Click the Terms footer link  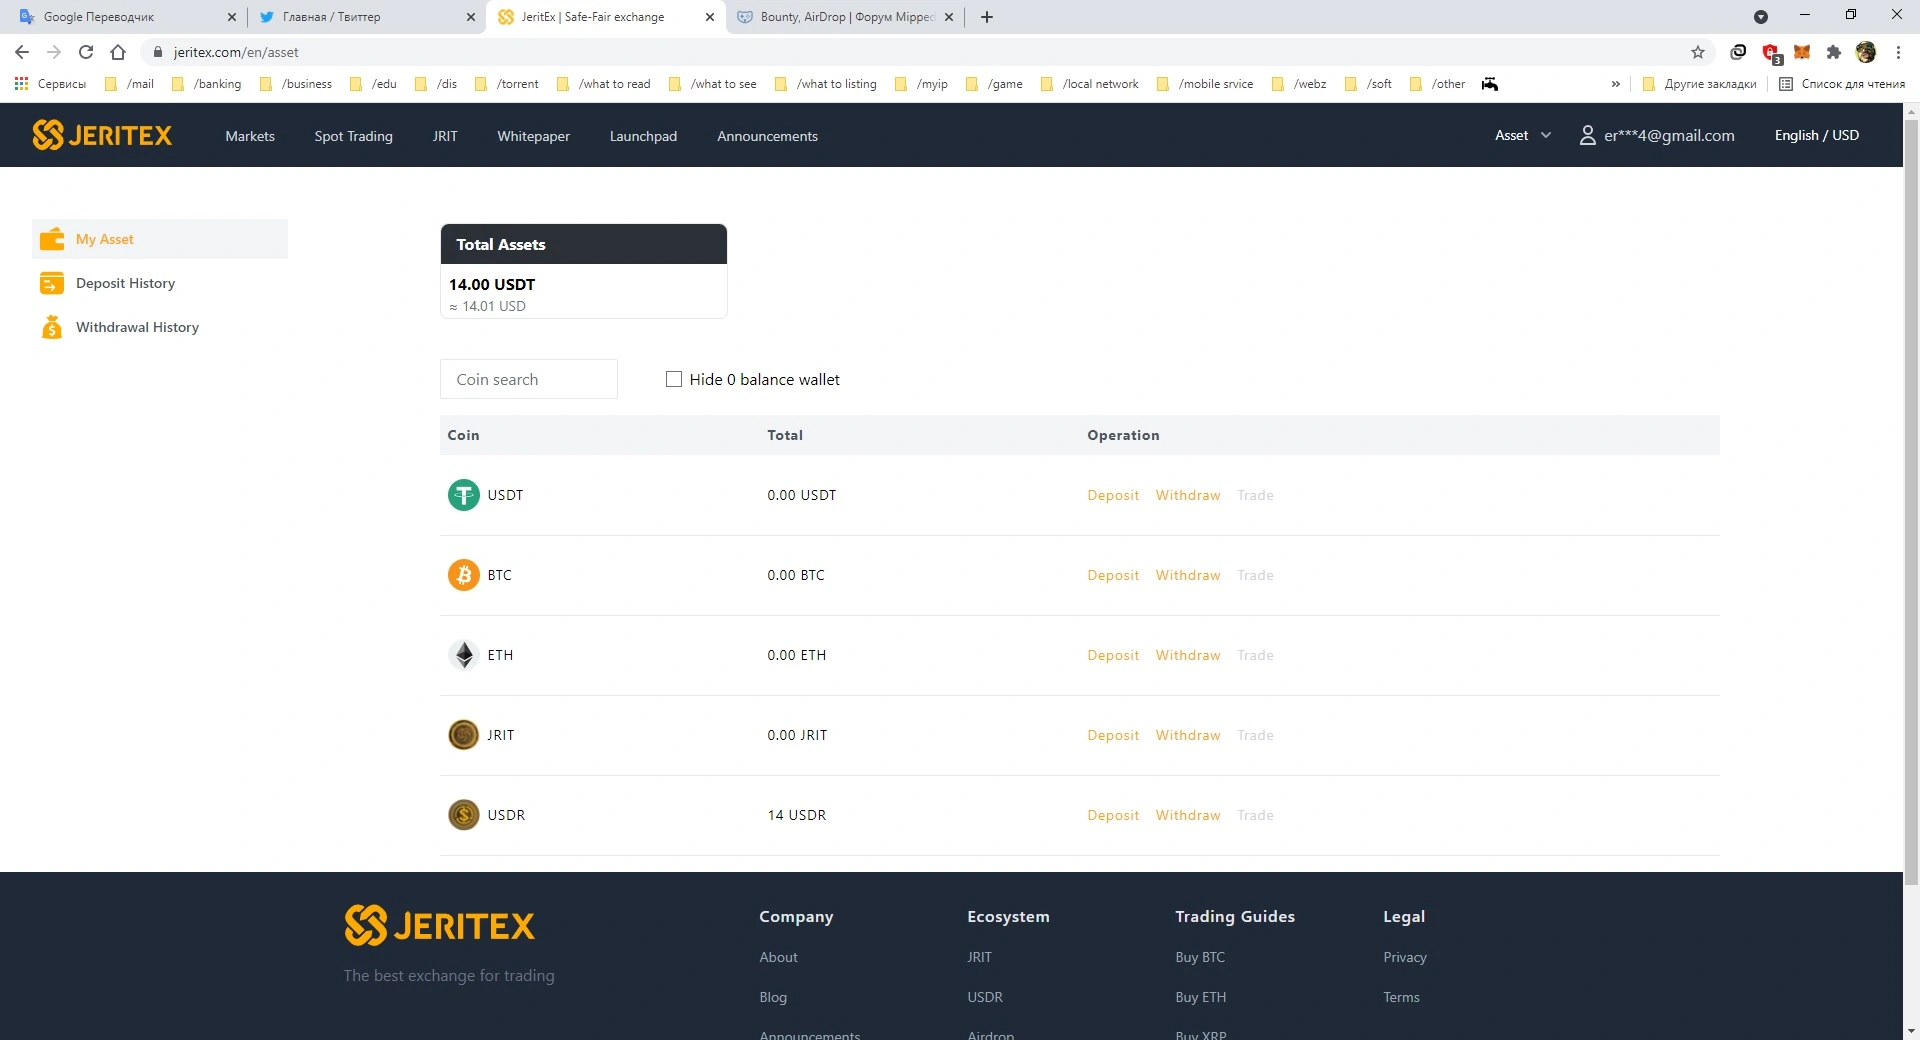(x=1401, y=997)
